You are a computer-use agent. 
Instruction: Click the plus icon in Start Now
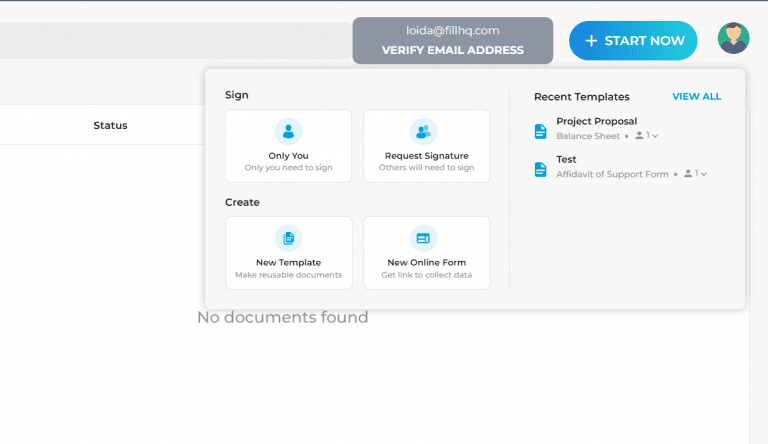click(591, 41)
